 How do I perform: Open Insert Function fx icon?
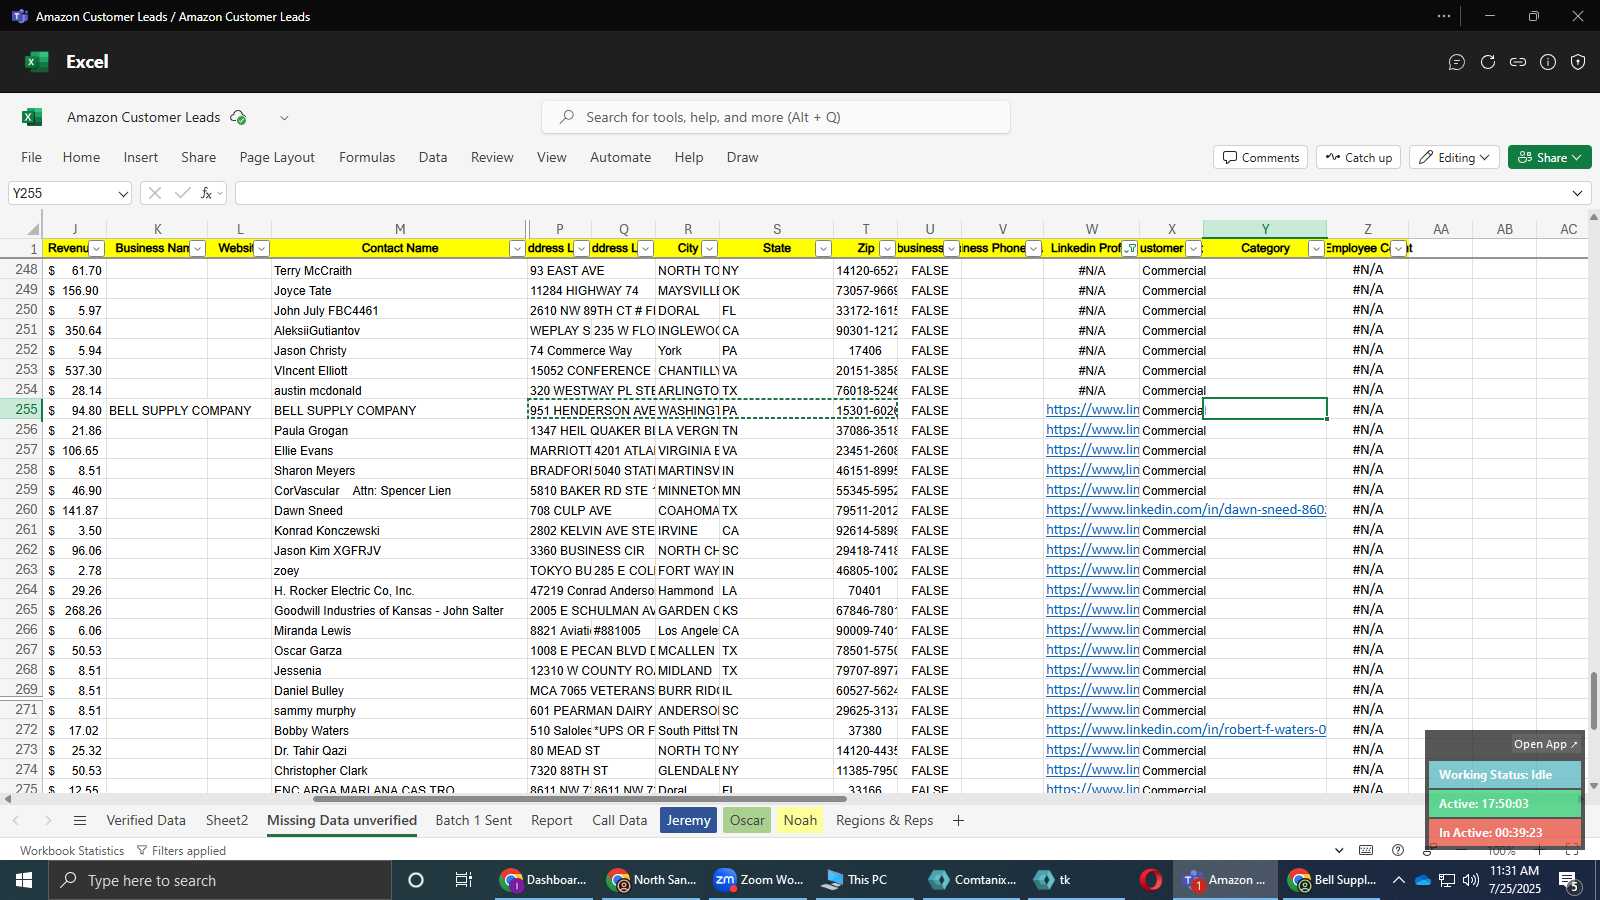pyautogui.click(x=207, y=193)
